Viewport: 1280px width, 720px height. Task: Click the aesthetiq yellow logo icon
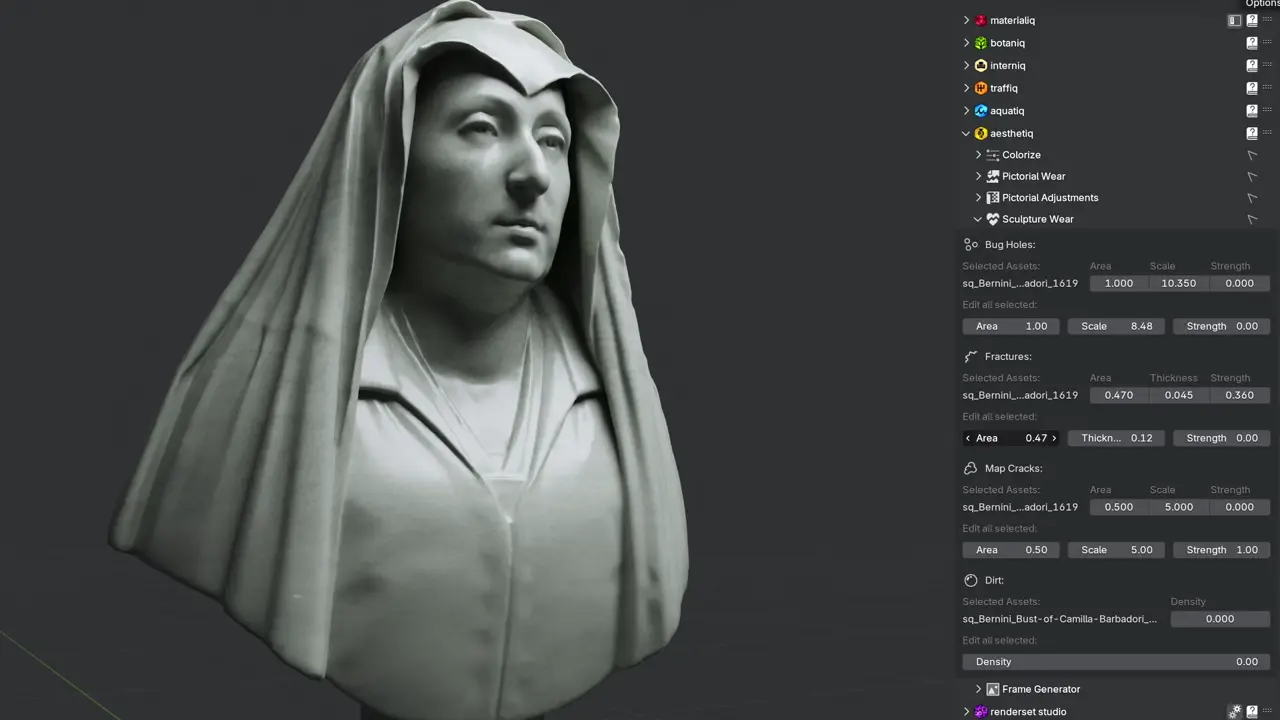pos(981,133)
